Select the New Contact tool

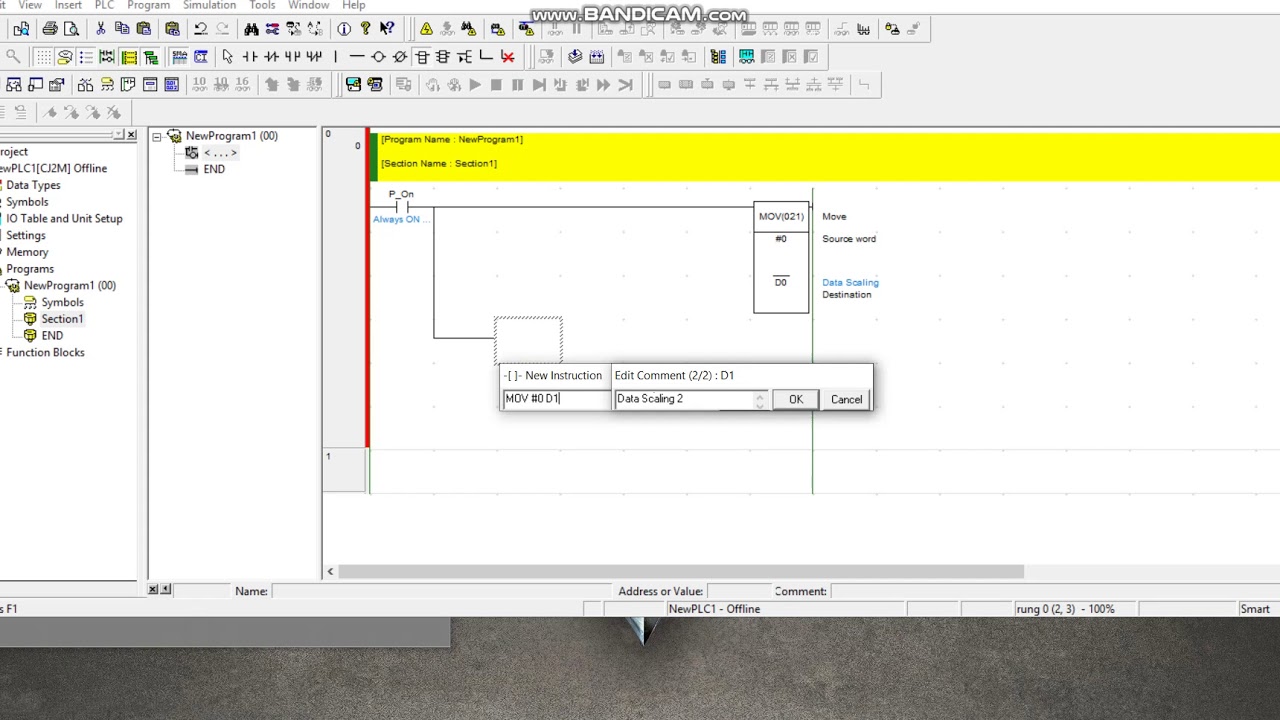pos(250,57)
